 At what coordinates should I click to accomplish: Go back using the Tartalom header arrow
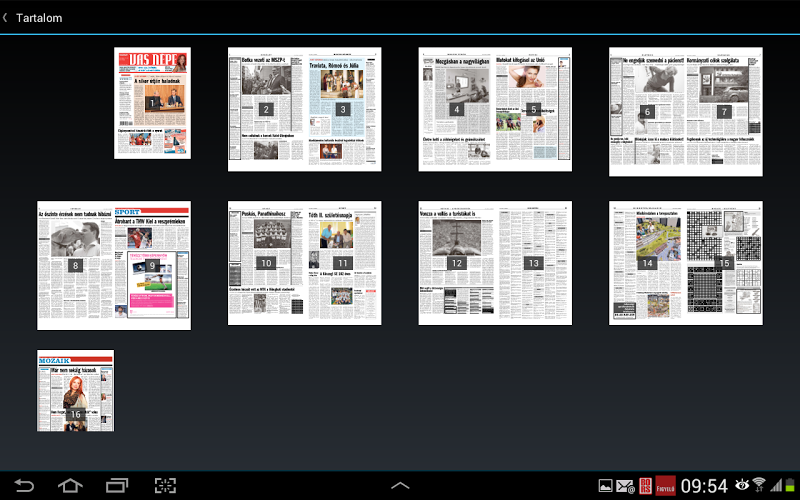pyautogui.click(x=5, y=18)
